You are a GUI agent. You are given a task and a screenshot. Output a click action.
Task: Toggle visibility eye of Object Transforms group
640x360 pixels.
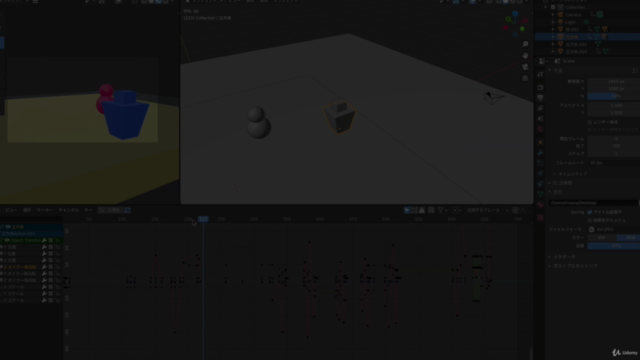[x=7, y=240]
